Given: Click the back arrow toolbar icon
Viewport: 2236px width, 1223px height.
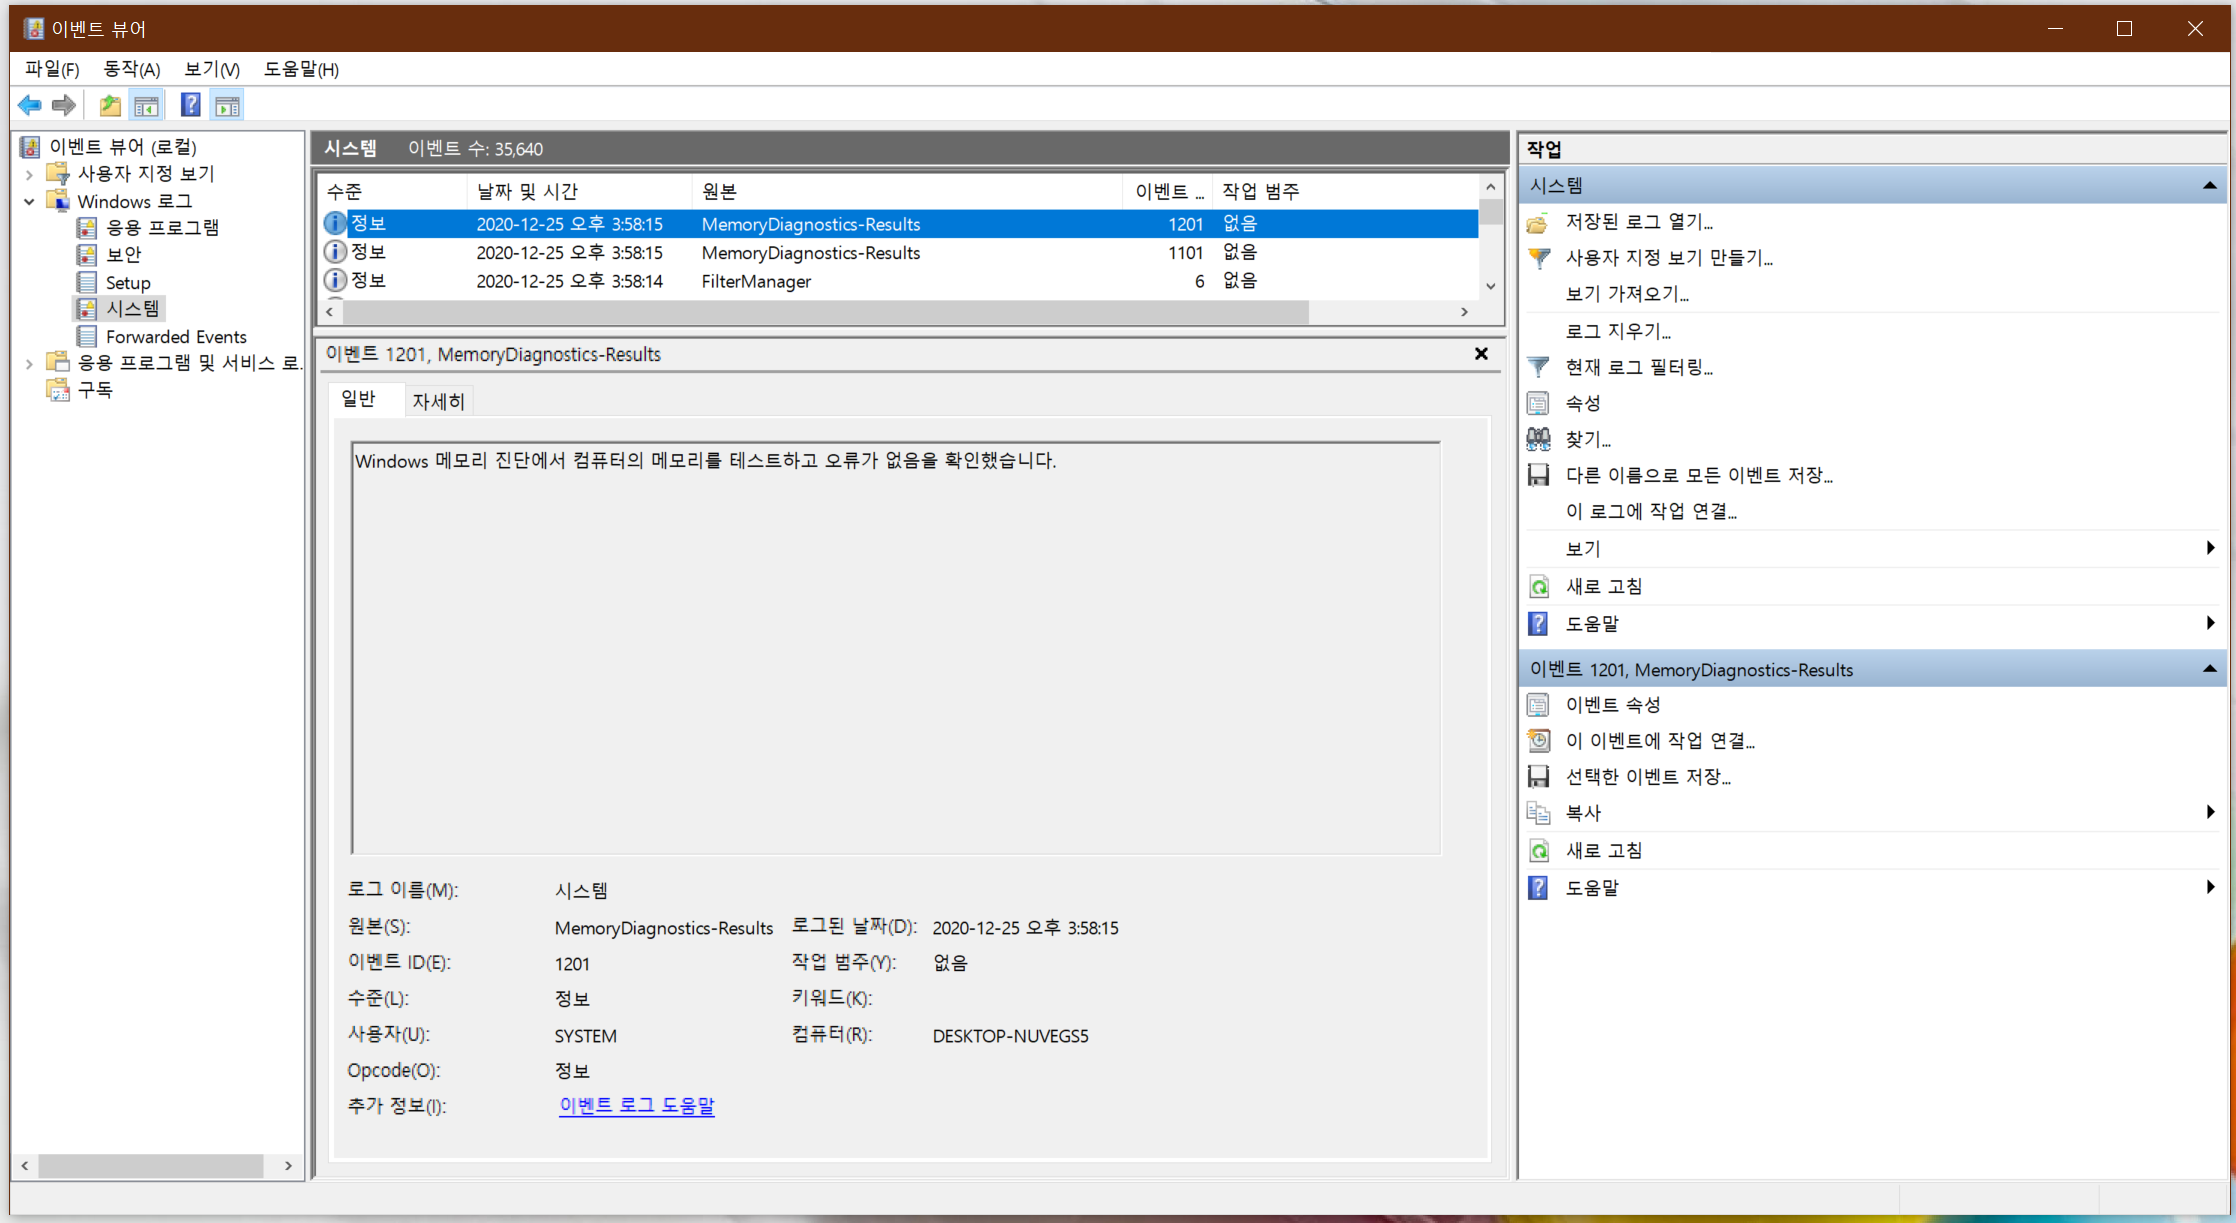Looking at the screenshot, I should click(30, 105).
